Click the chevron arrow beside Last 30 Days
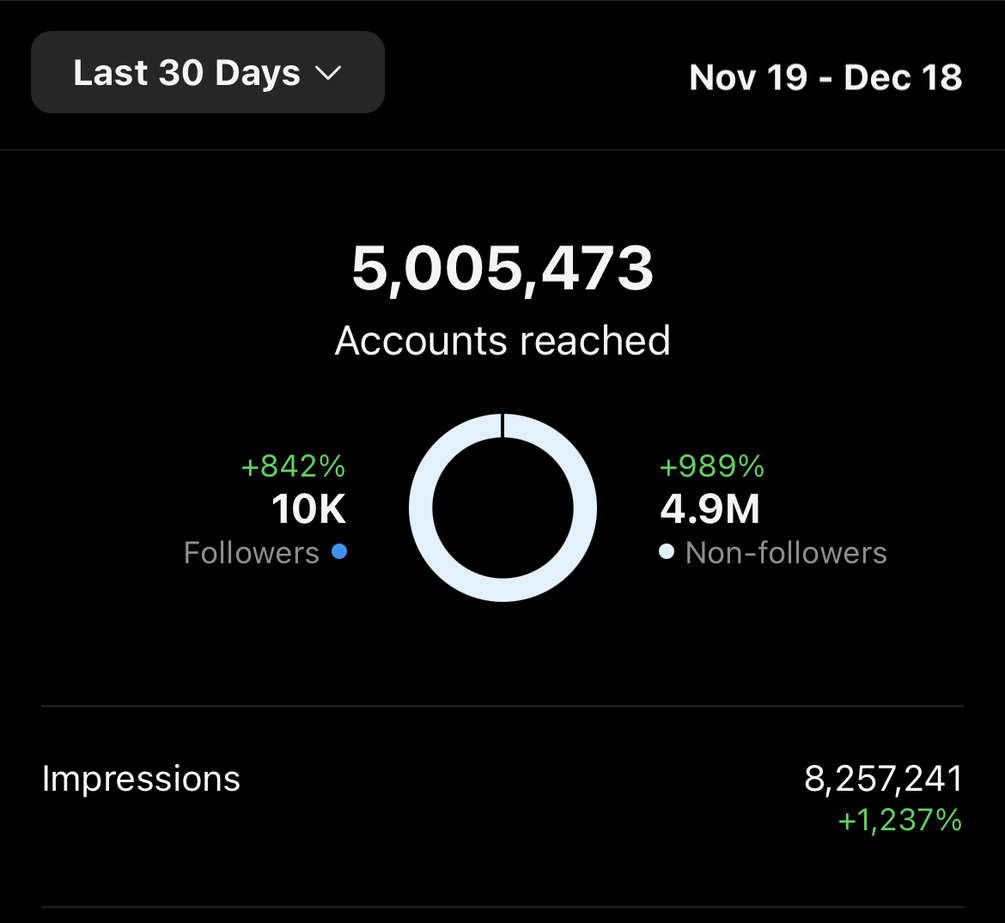 click(329, 73)
